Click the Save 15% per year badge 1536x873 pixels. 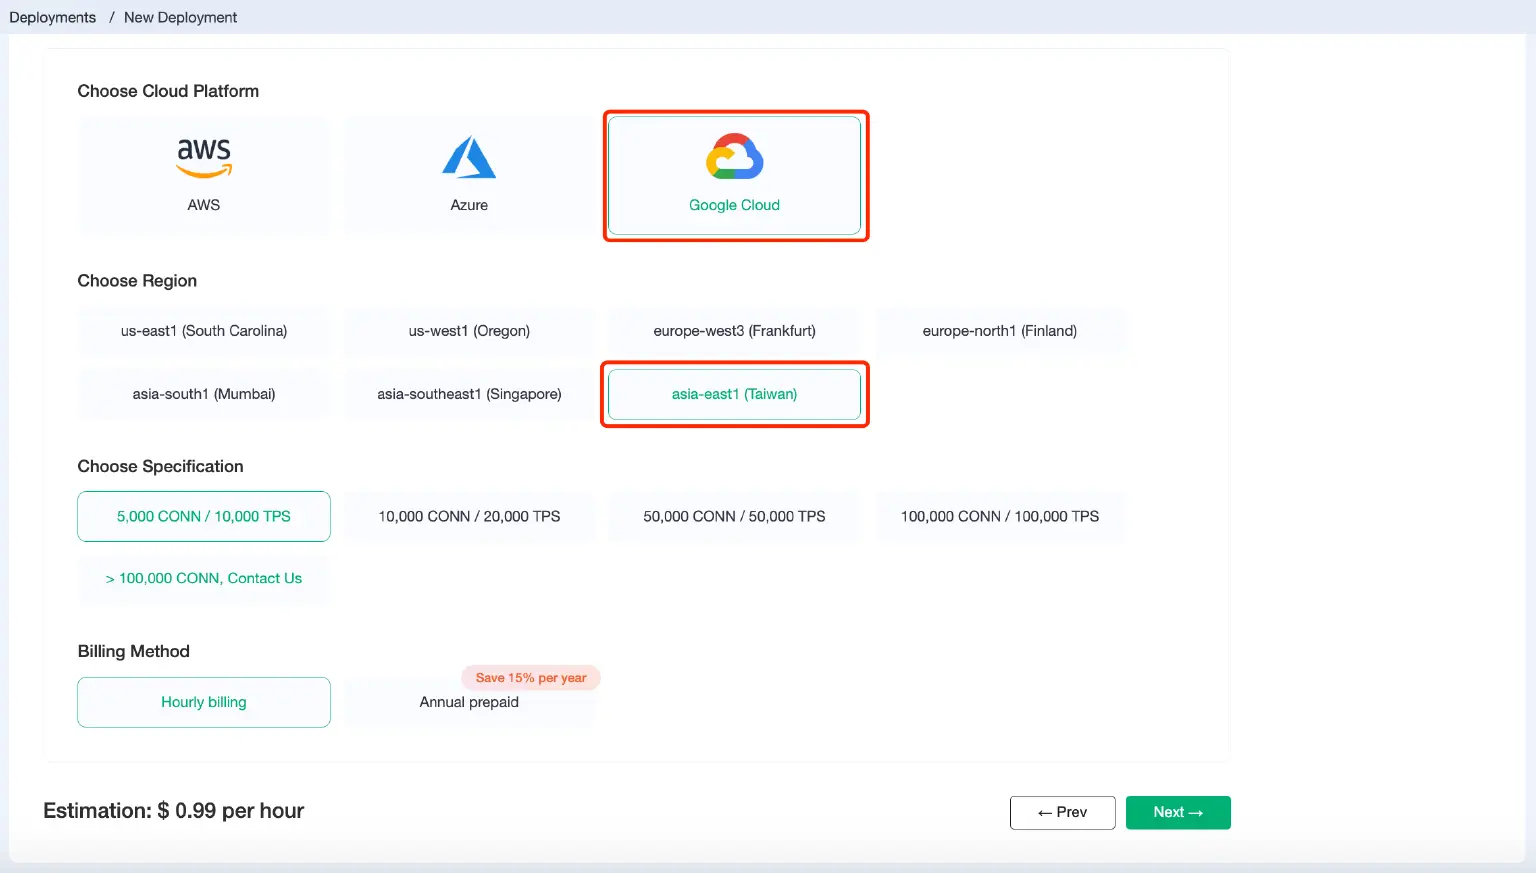pos(530,677)
